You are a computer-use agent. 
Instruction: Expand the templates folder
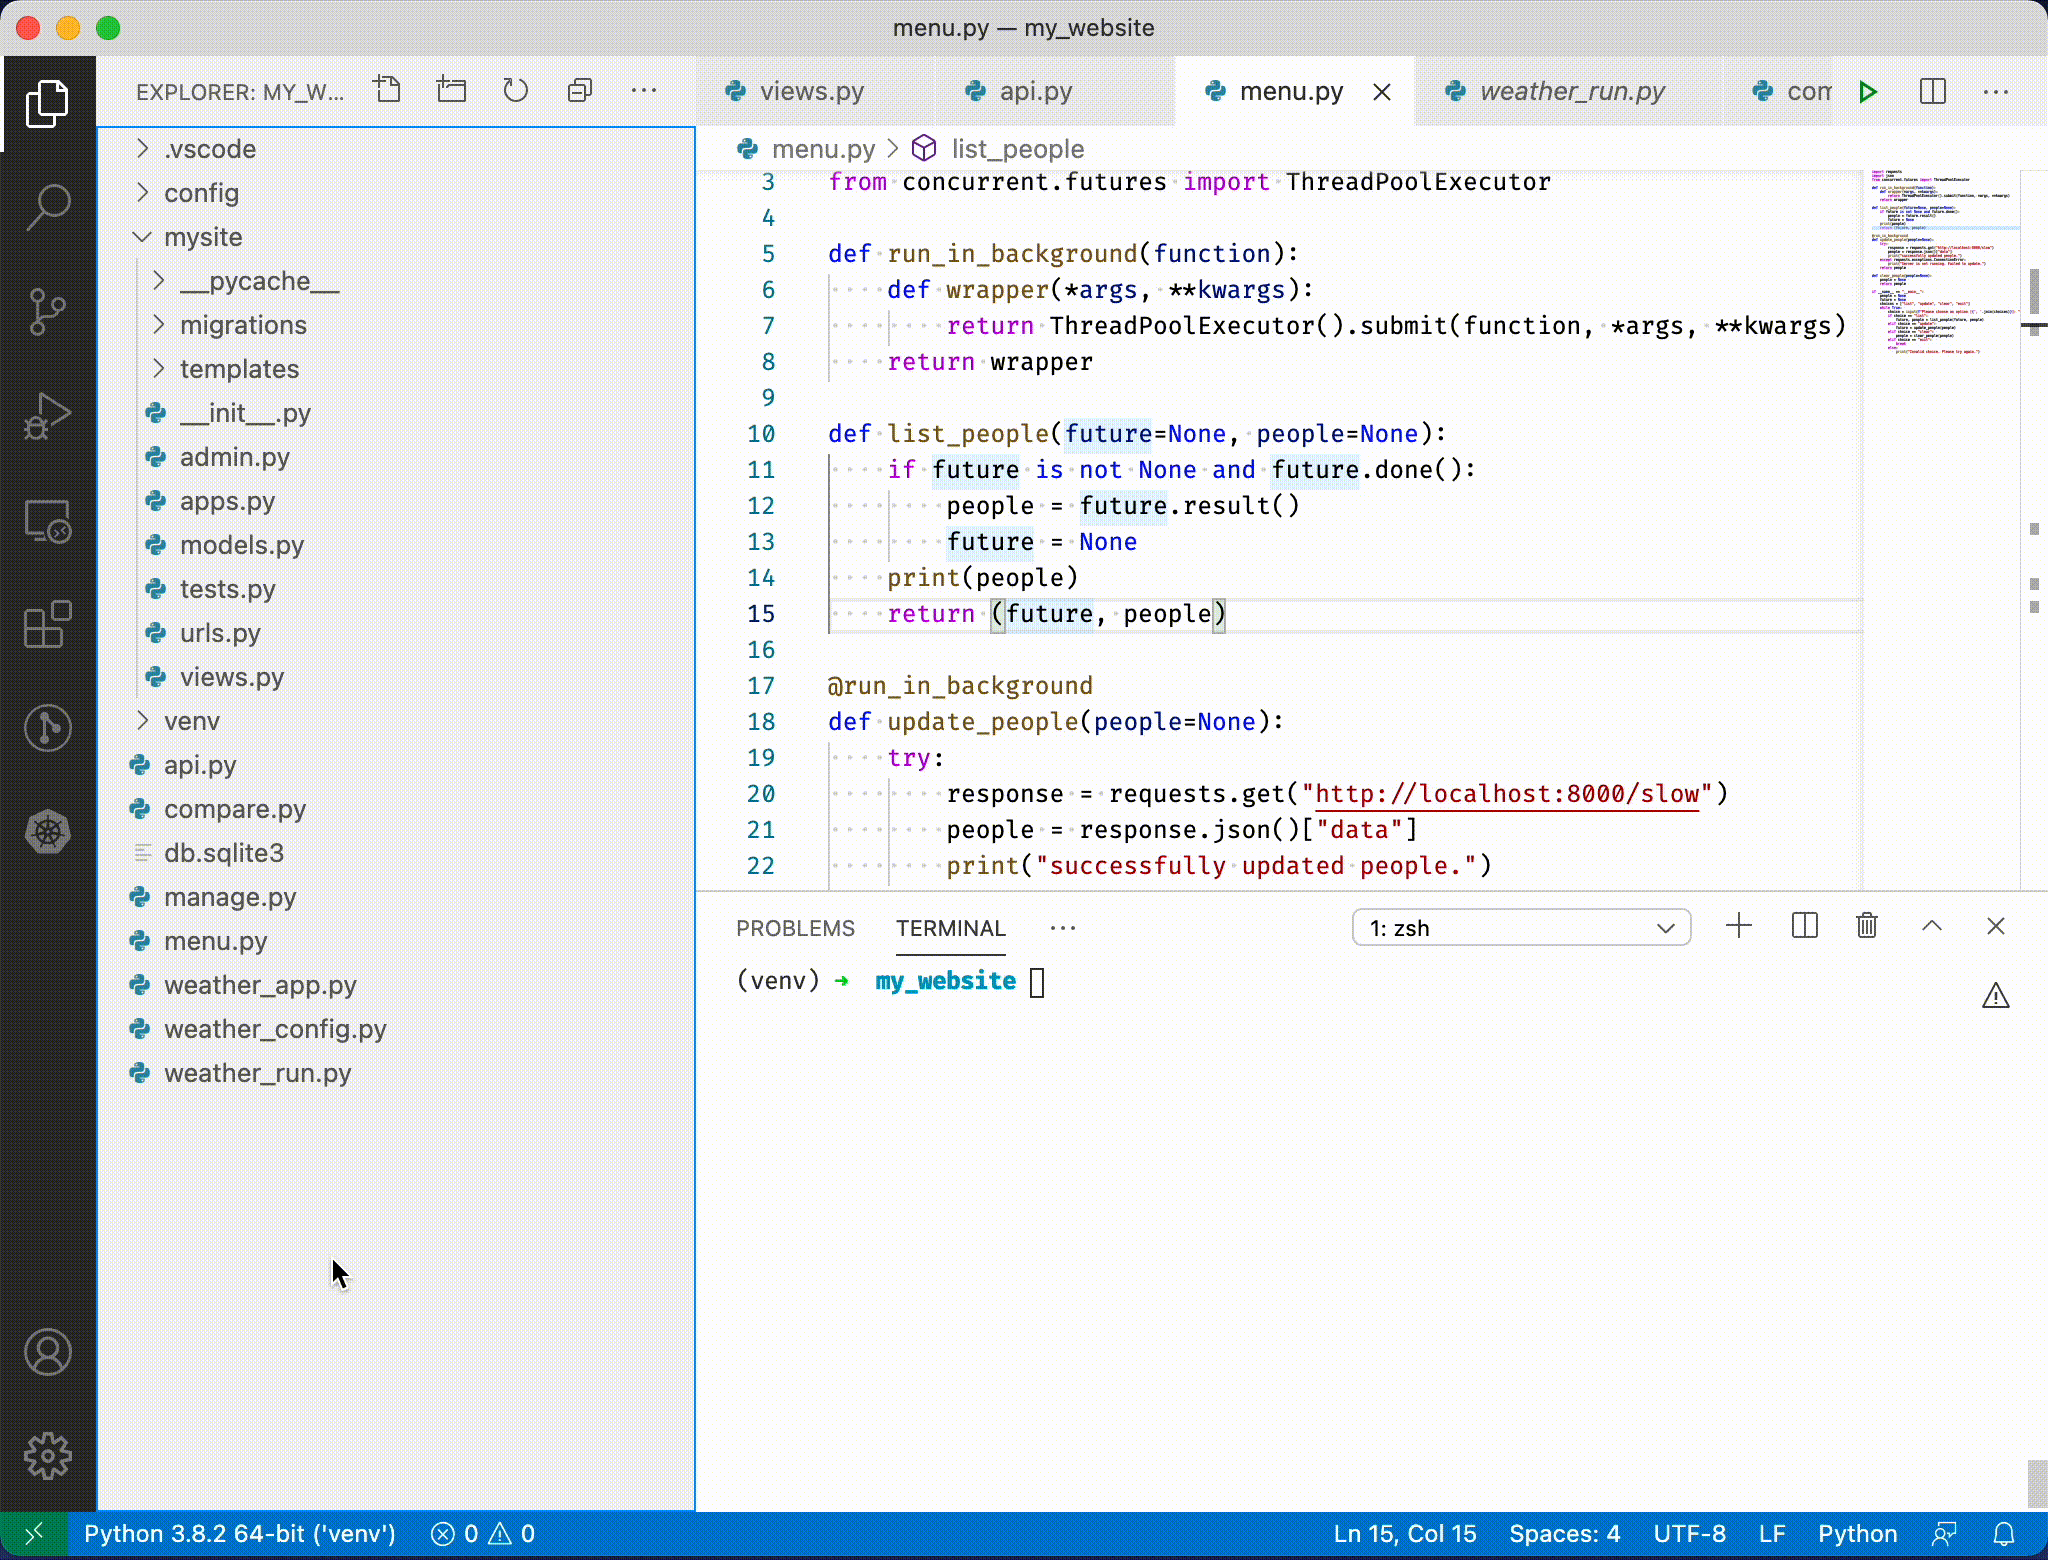click(x=239, y=369)
